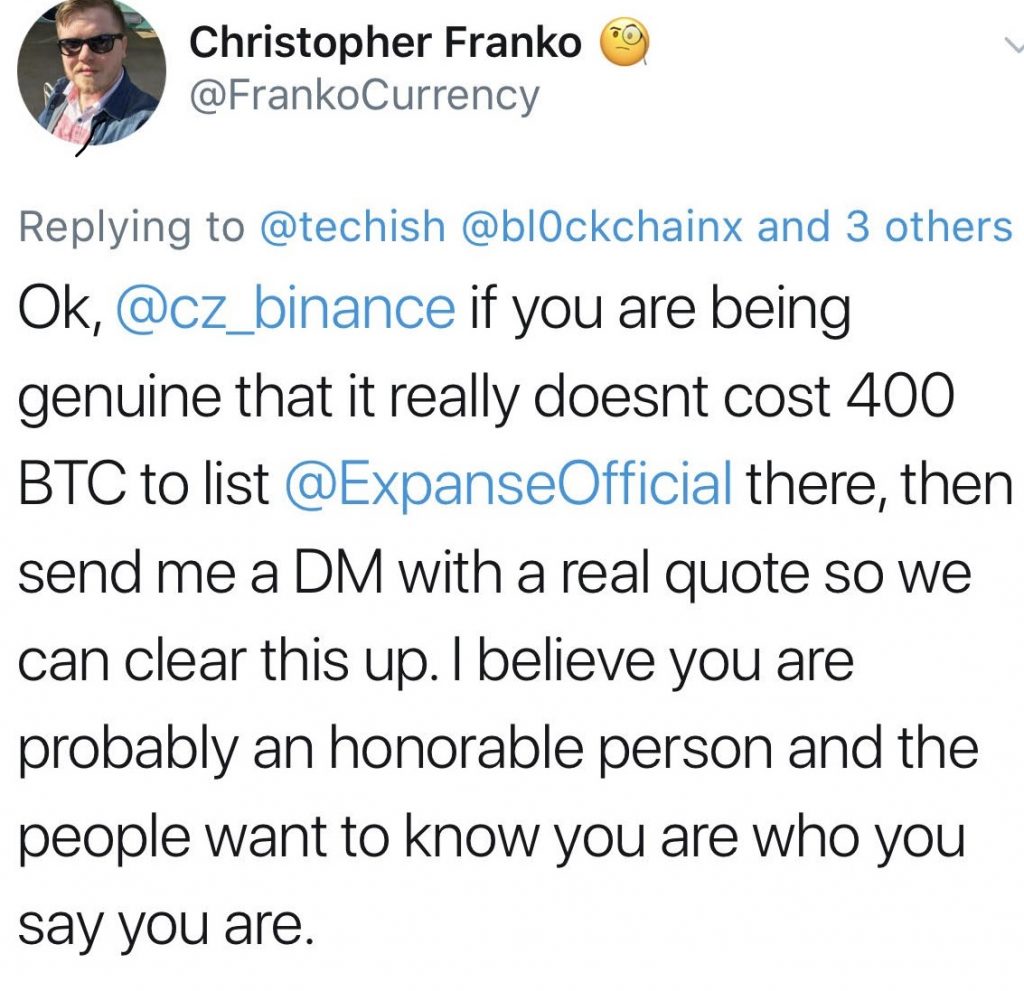The width and height of the screenshot is (1024, 991).
Task: Expand the tweet options chevron
Action: 1012,43
